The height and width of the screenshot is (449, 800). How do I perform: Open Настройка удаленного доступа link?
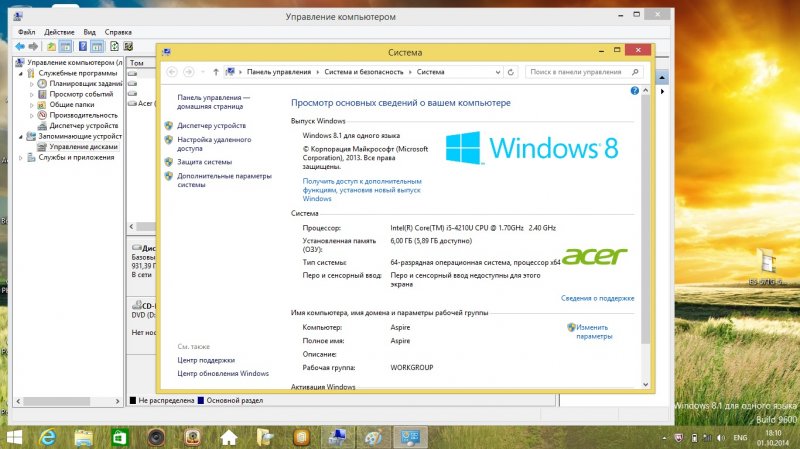214,144
